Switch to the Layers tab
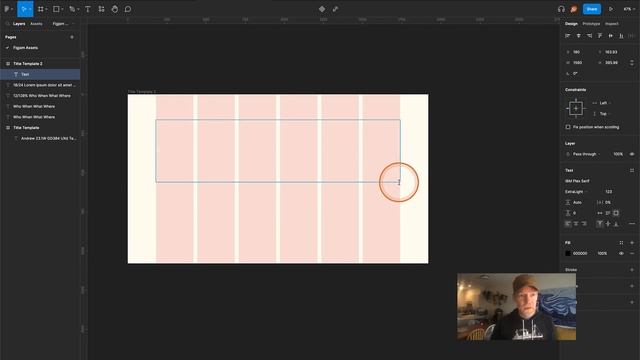Image resolution: width=640 pixels, height=360 pixels. [19, 24]
